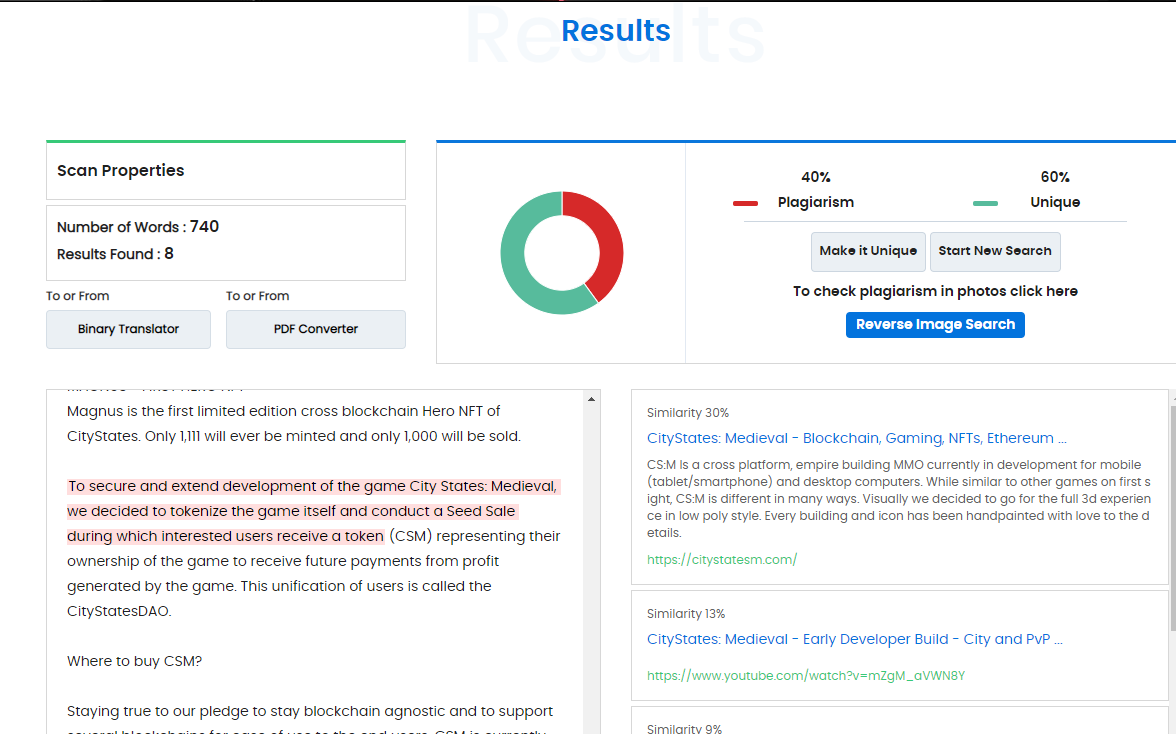This screenshot has width=1176, height=734.
Task: Click the 'CityStatesDAO.' text in the document
Action: (119, 612)
